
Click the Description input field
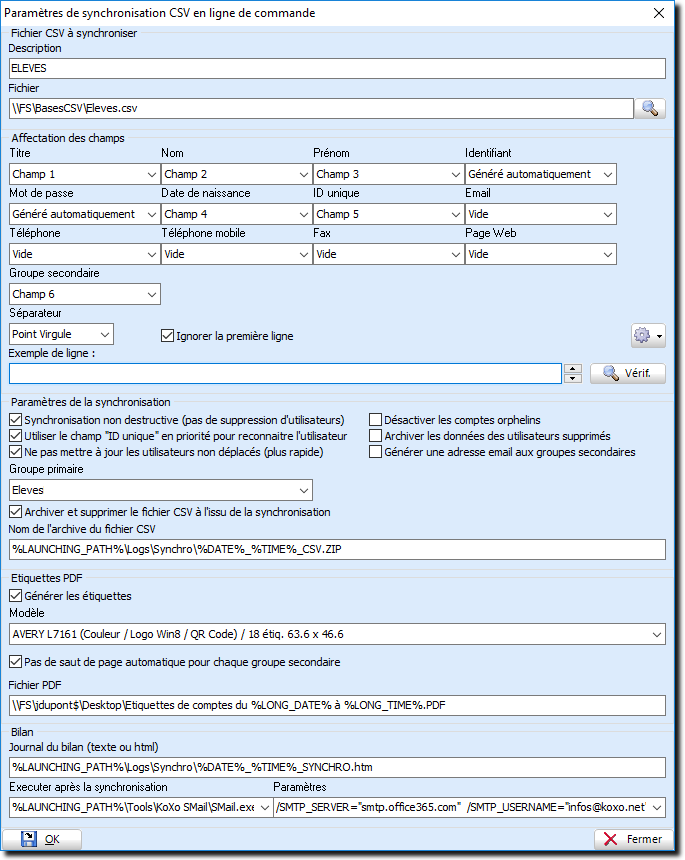coord(337,69)
